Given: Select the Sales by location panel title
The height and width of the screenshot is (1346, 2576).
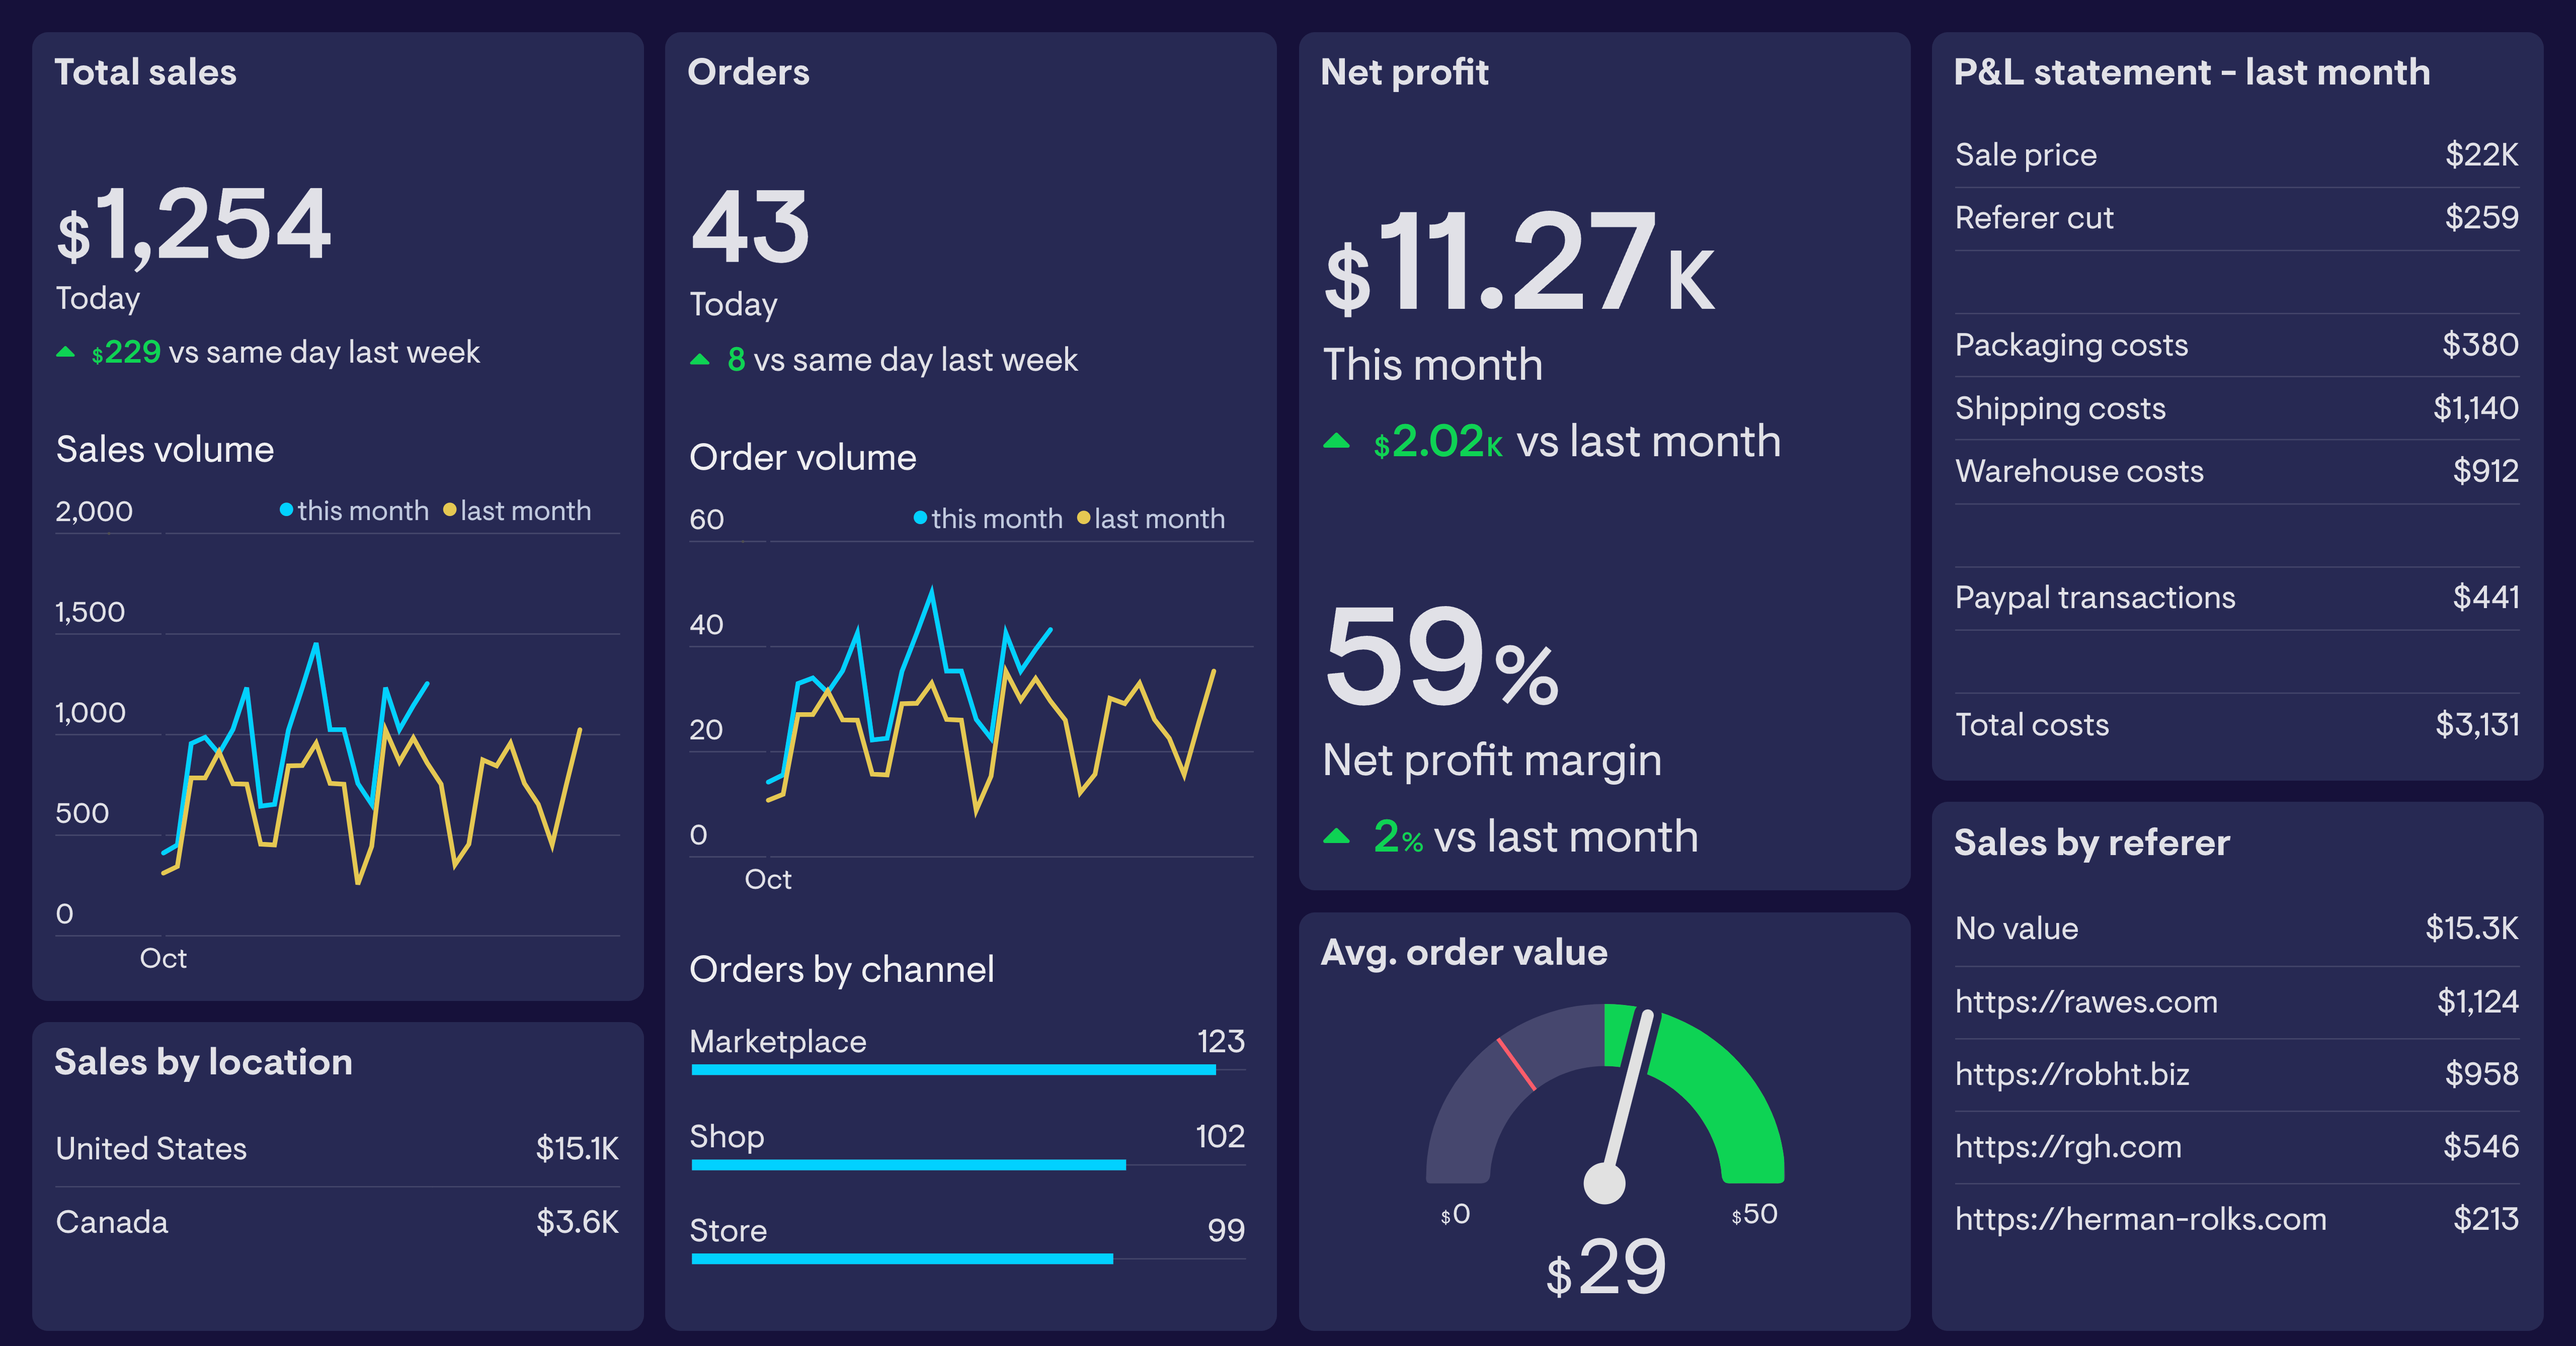Looking at the screenshot, I should pyautogui.click(x=203, y=1062).
